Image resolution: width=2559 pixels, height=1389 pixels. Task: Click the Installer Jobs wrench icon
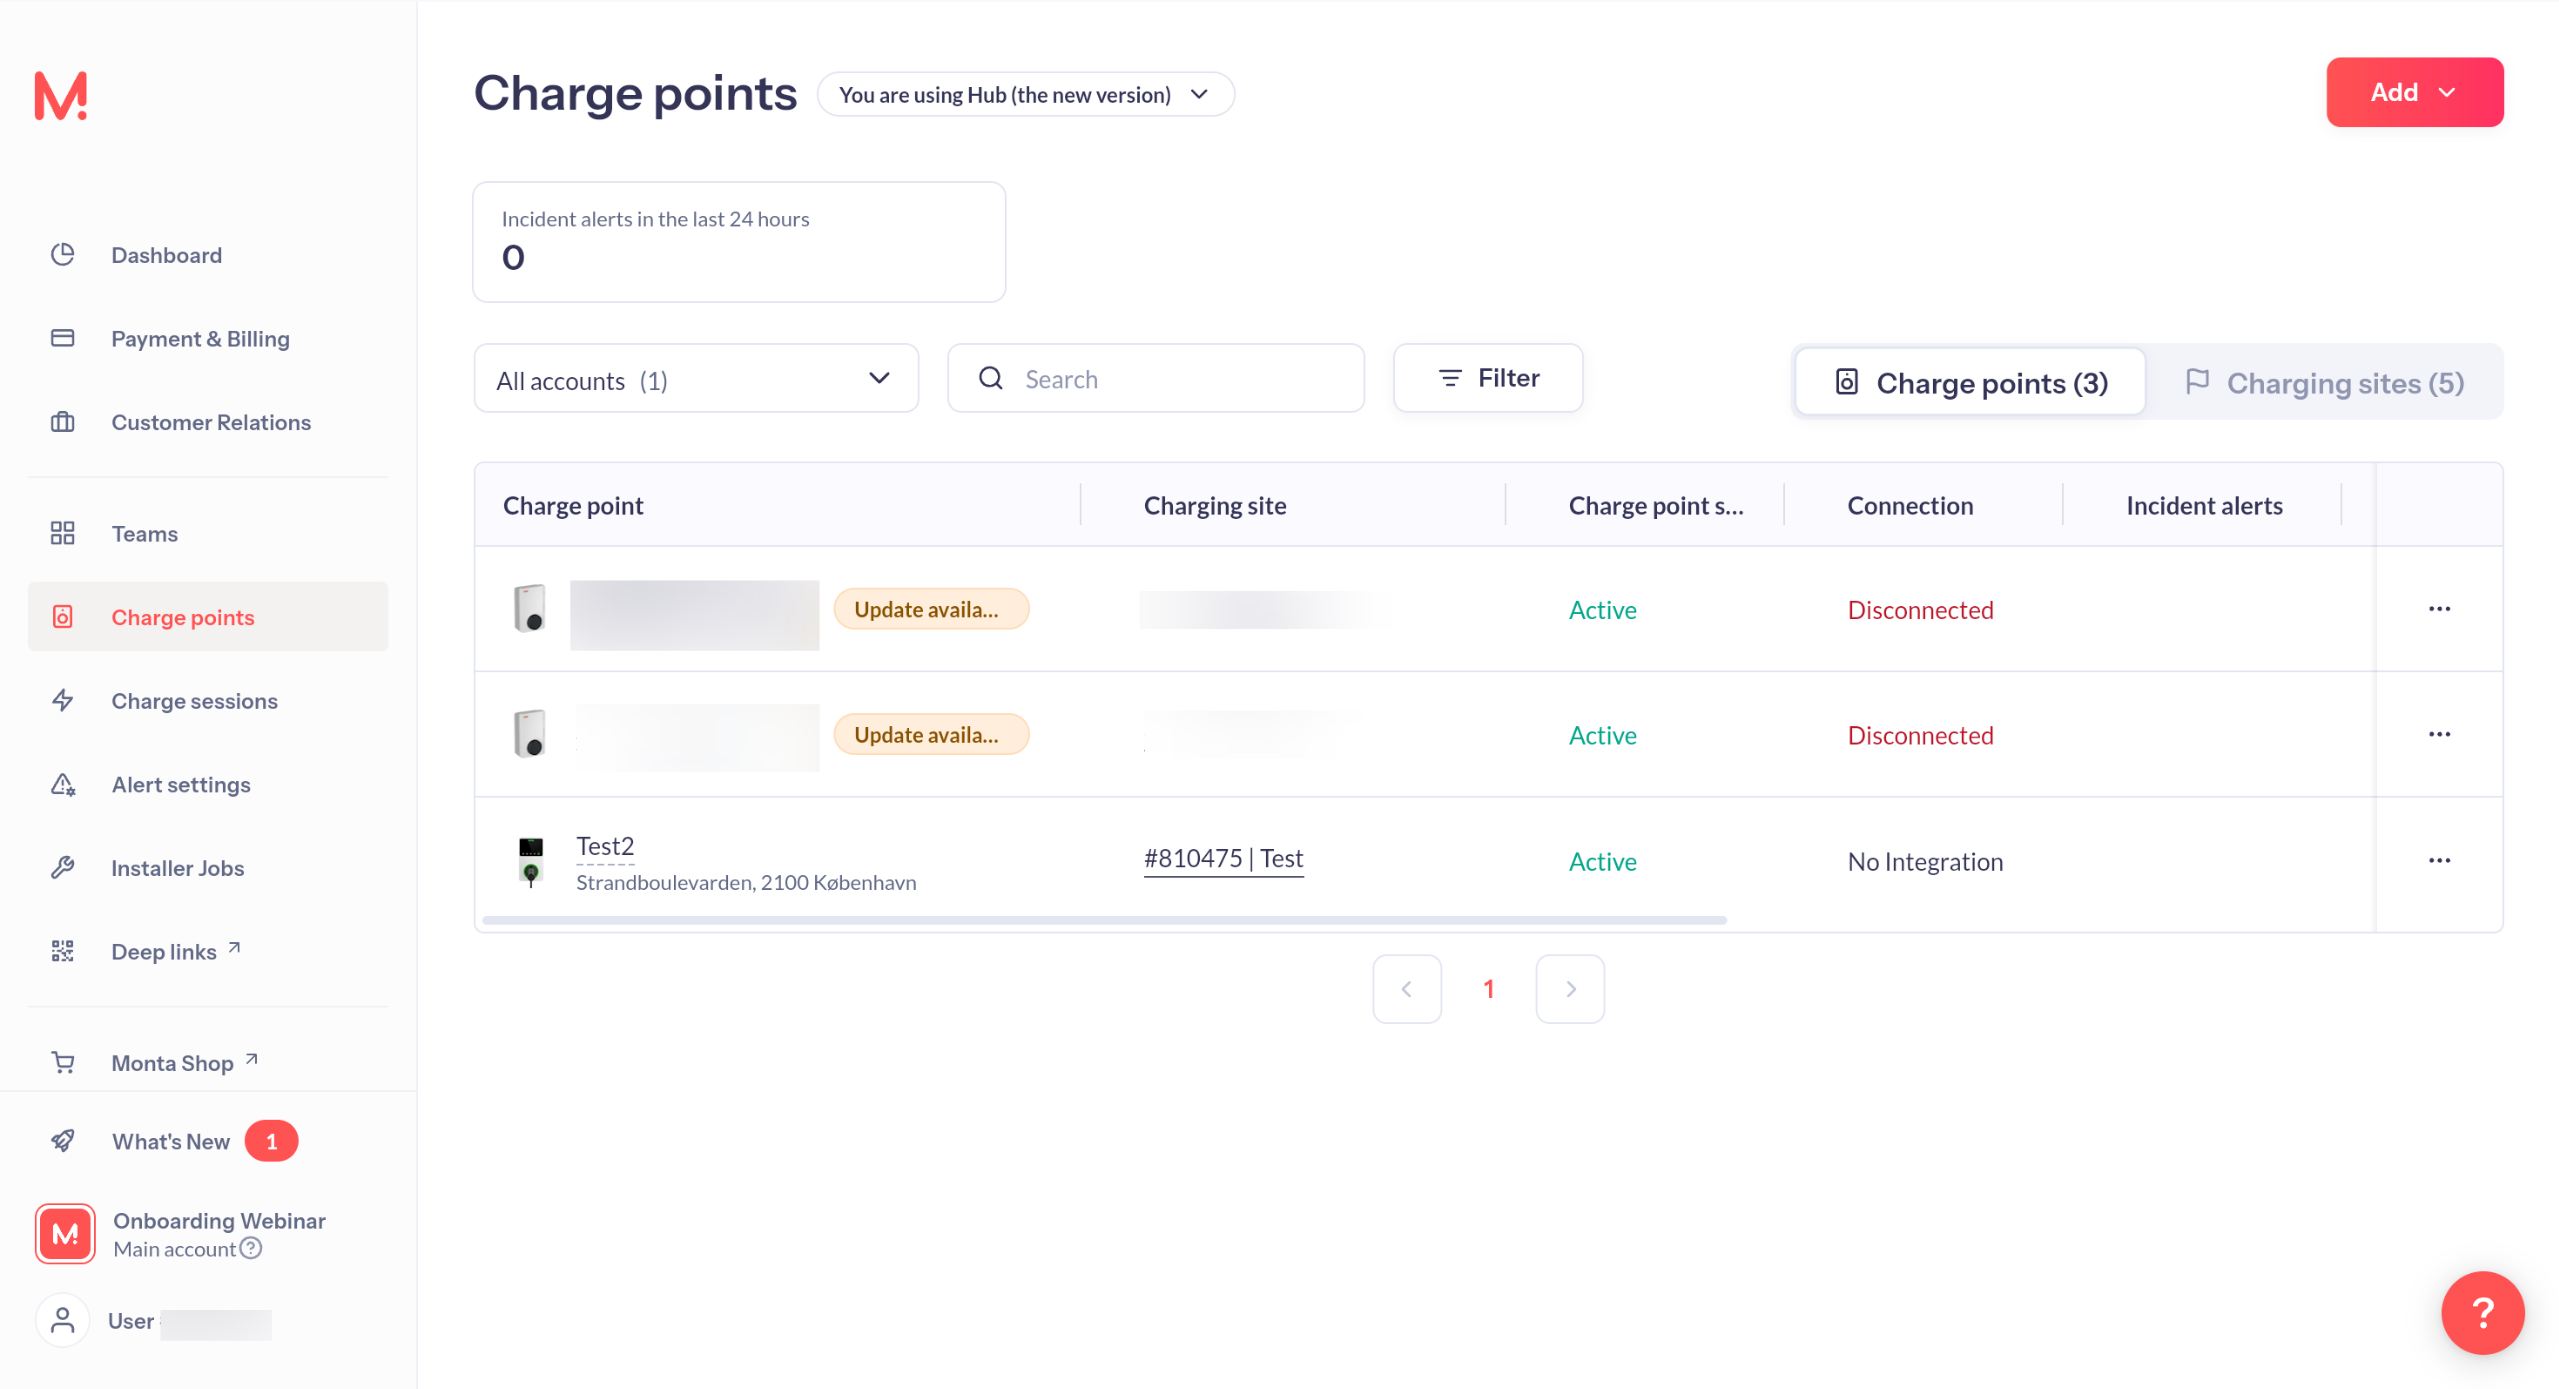click(x=62, y=867)
